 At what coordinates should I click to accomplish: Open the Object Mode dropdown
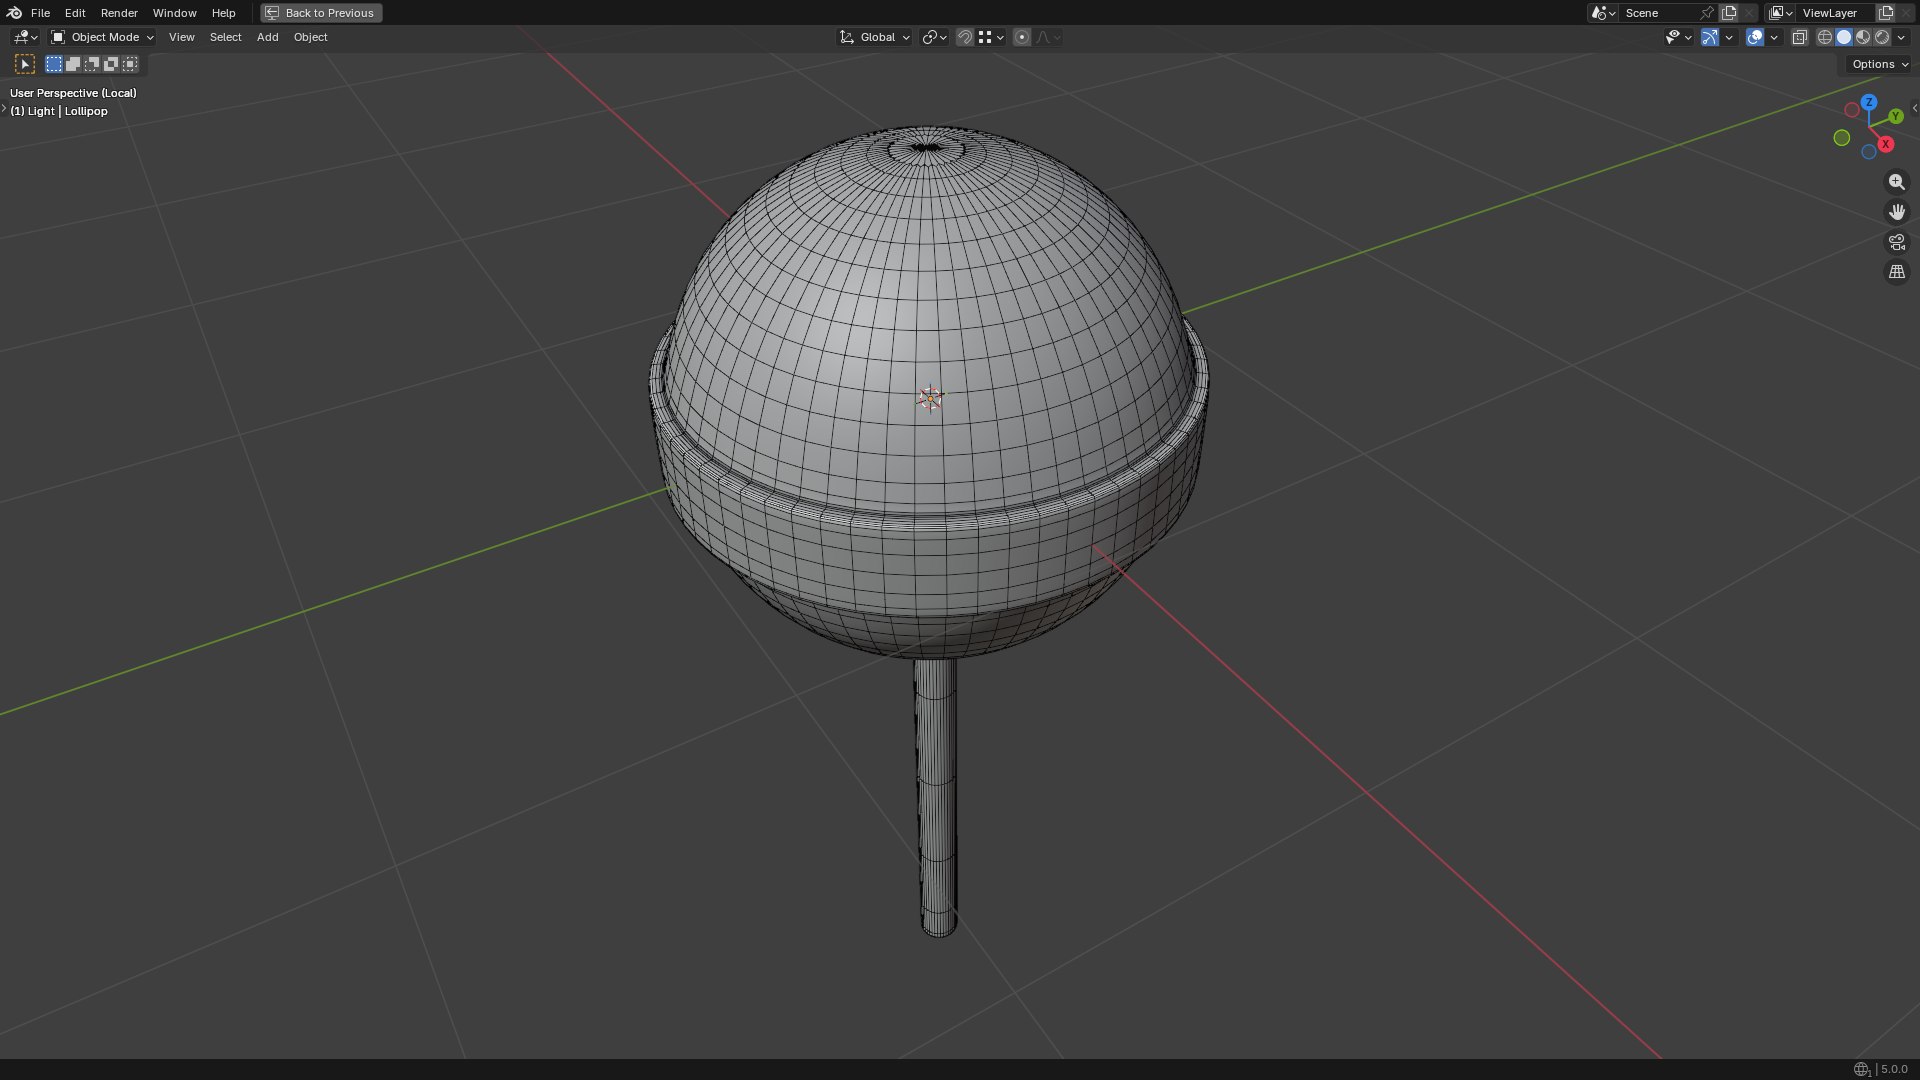102,37
